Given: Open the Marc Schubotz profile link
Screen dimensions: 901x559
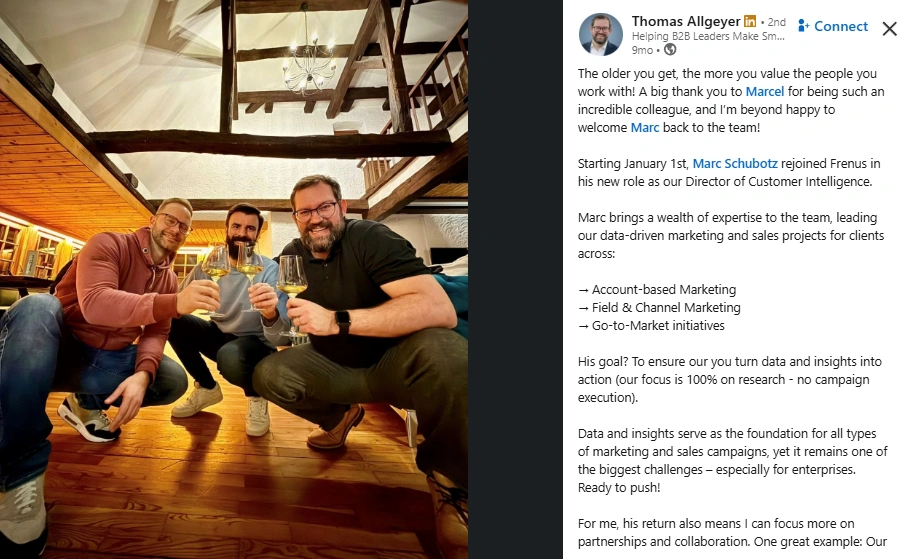Looking at the screenshot, I should (x=735, y=164).
